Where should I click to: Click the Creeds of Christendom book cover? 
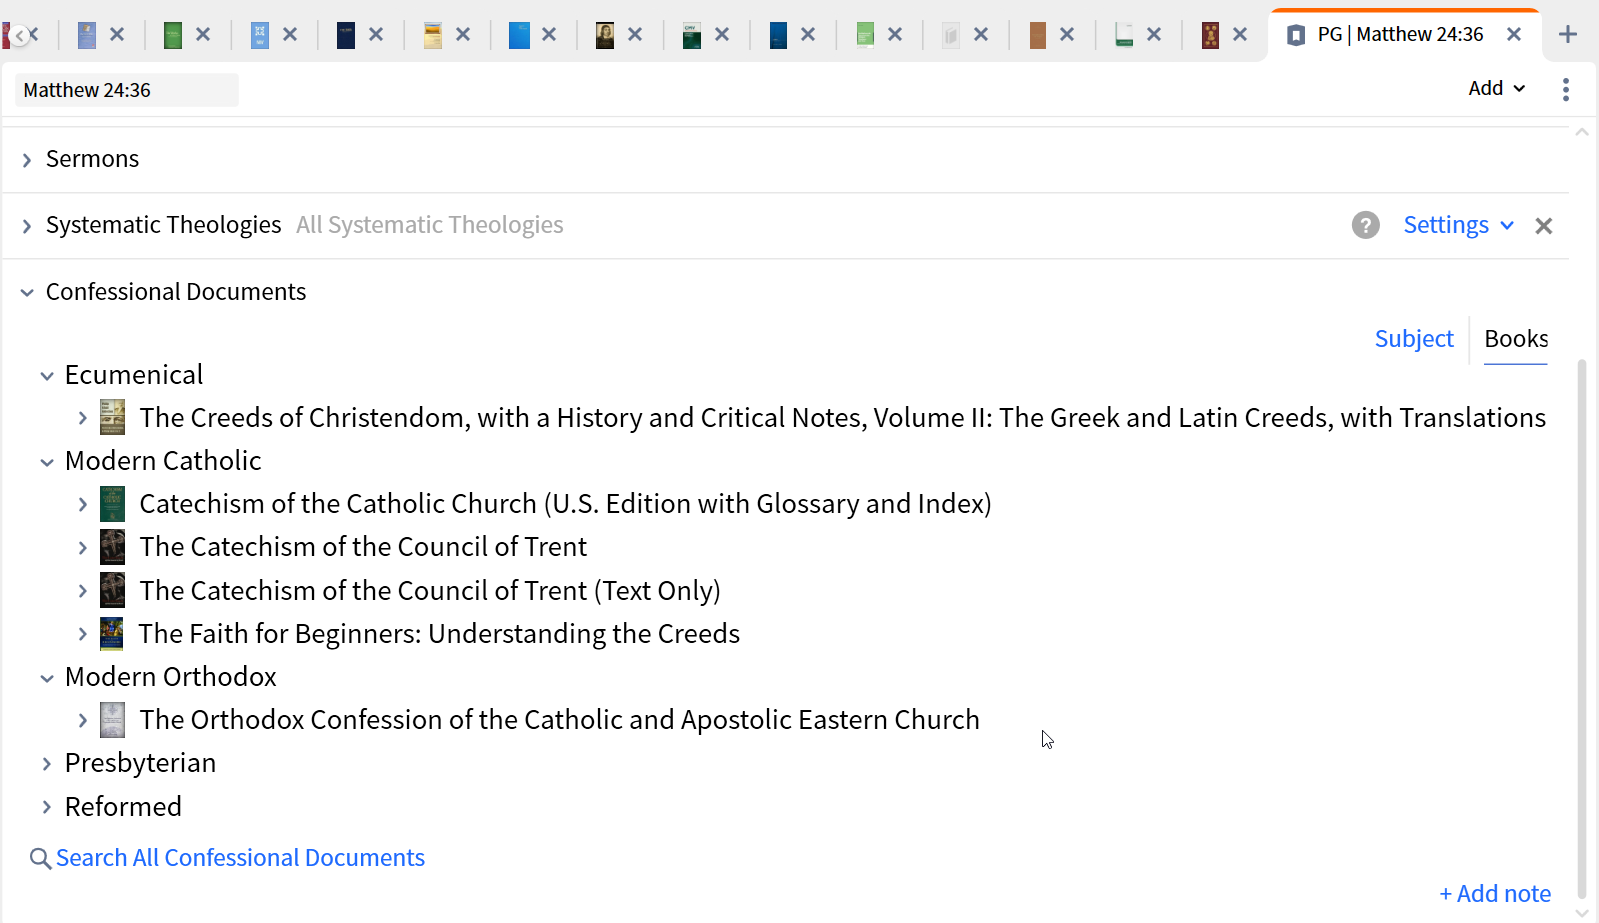coord(113,418)
